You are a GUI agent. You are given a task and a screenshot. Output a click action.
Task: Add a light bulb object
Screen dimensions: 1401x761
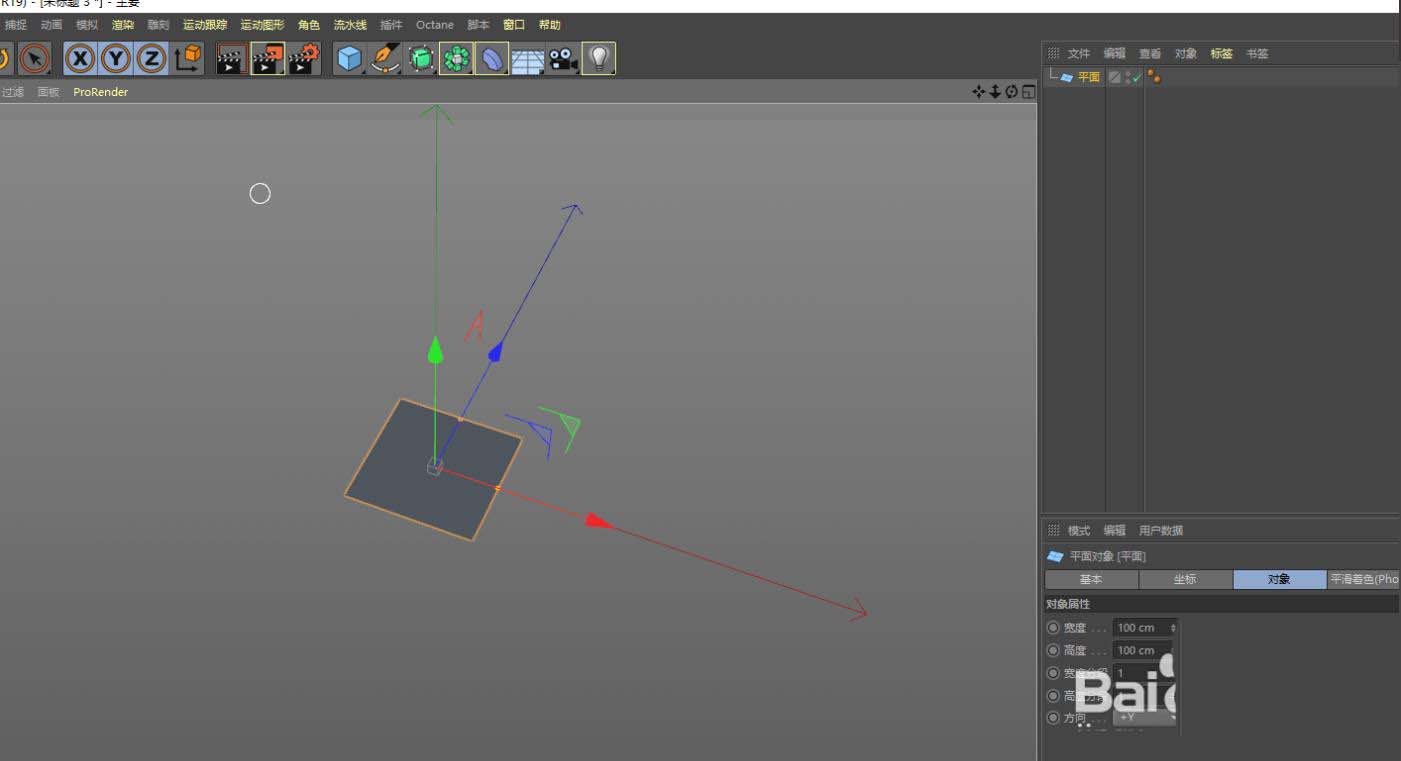(x=598, y=60)
